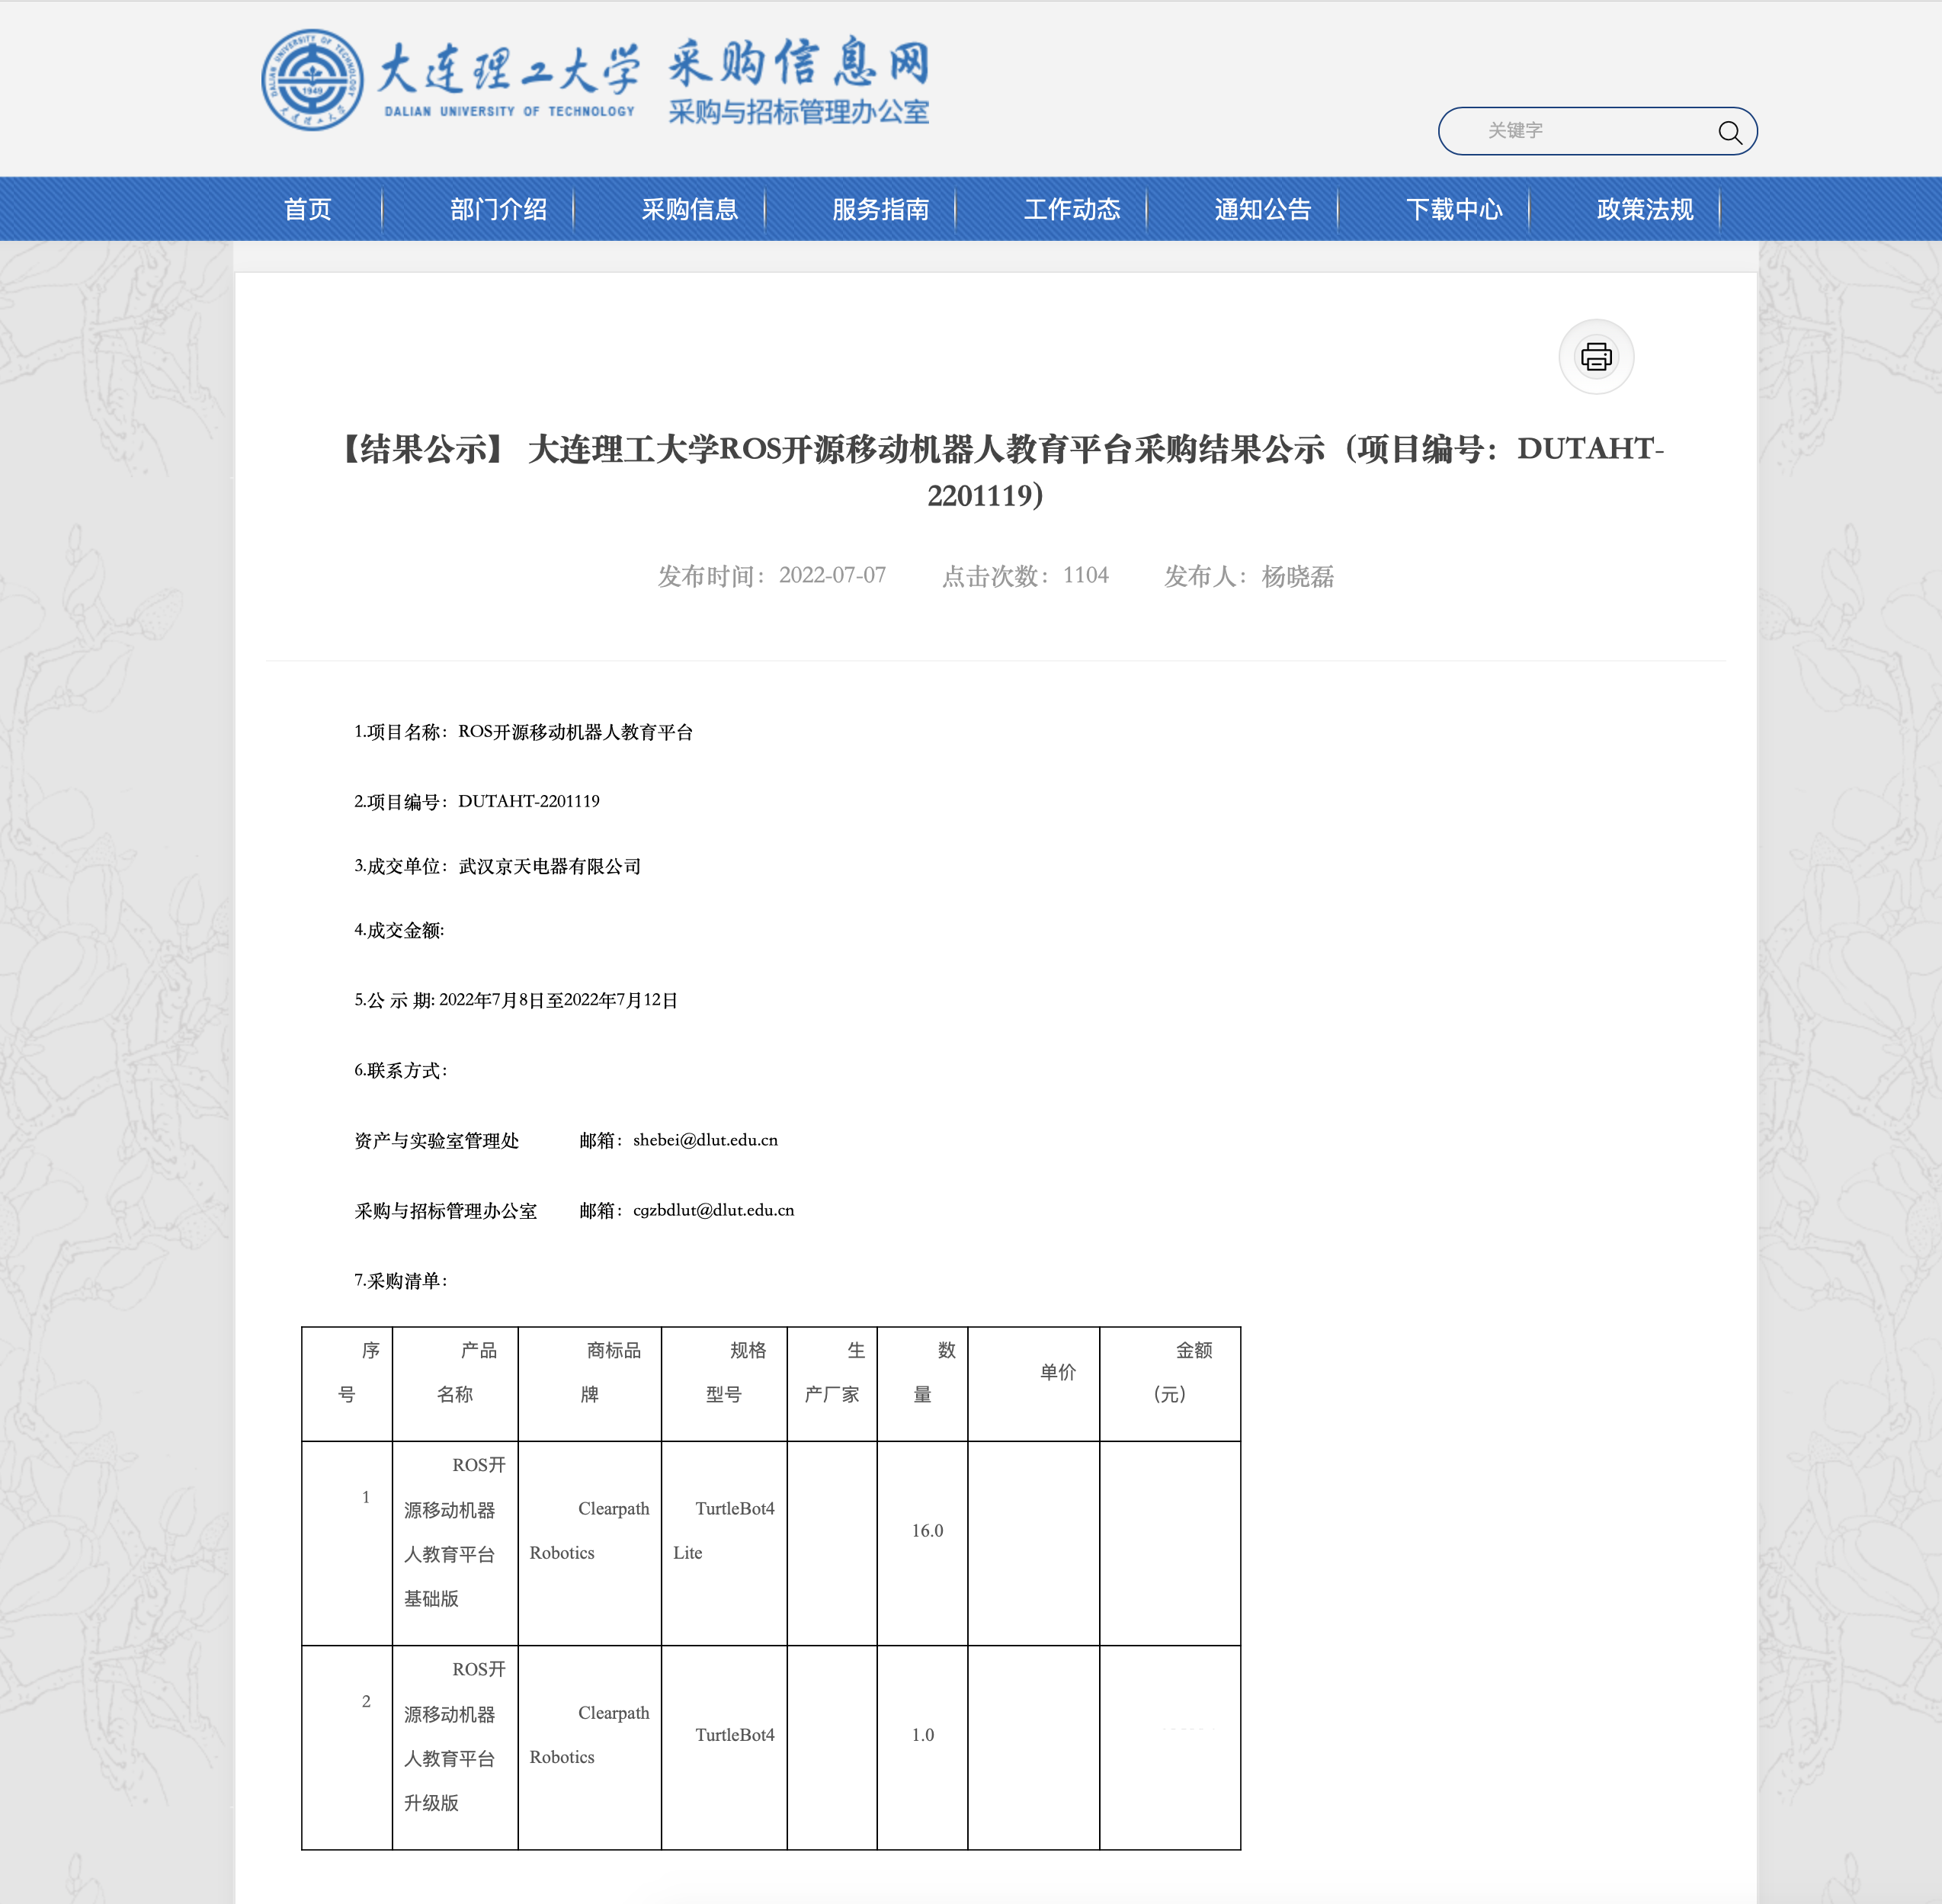Click the TurtleBot4 Lite model cell

(x=724, y=1543)
